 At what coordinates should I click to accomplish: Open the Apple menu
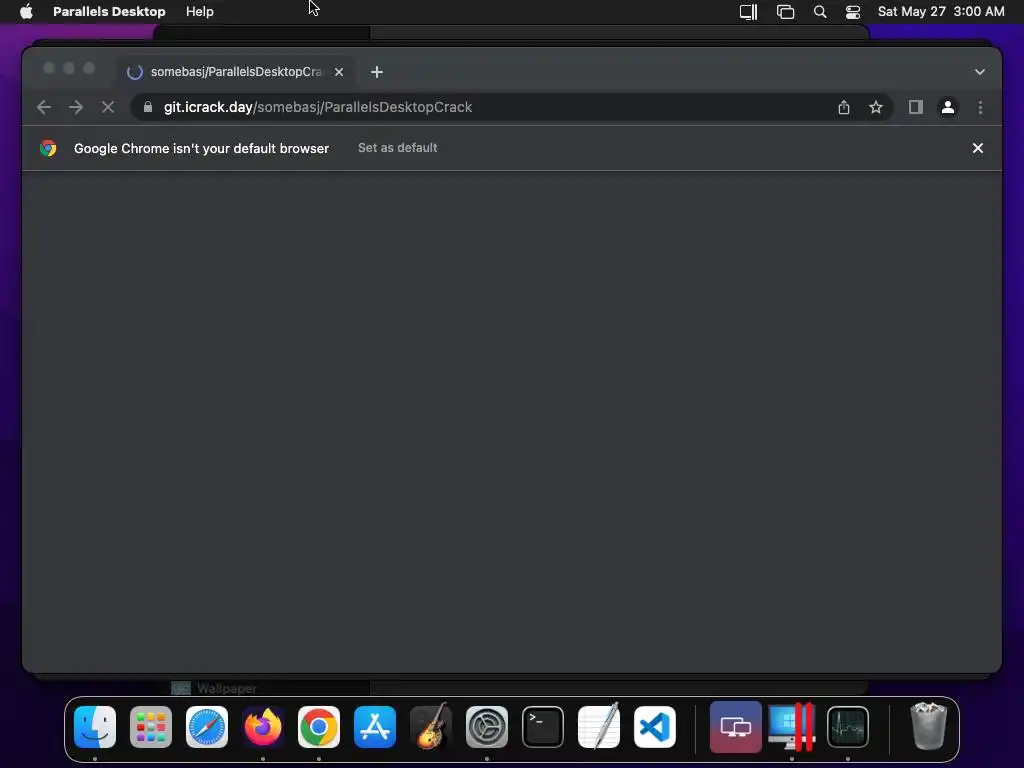[x=26, y=11]
